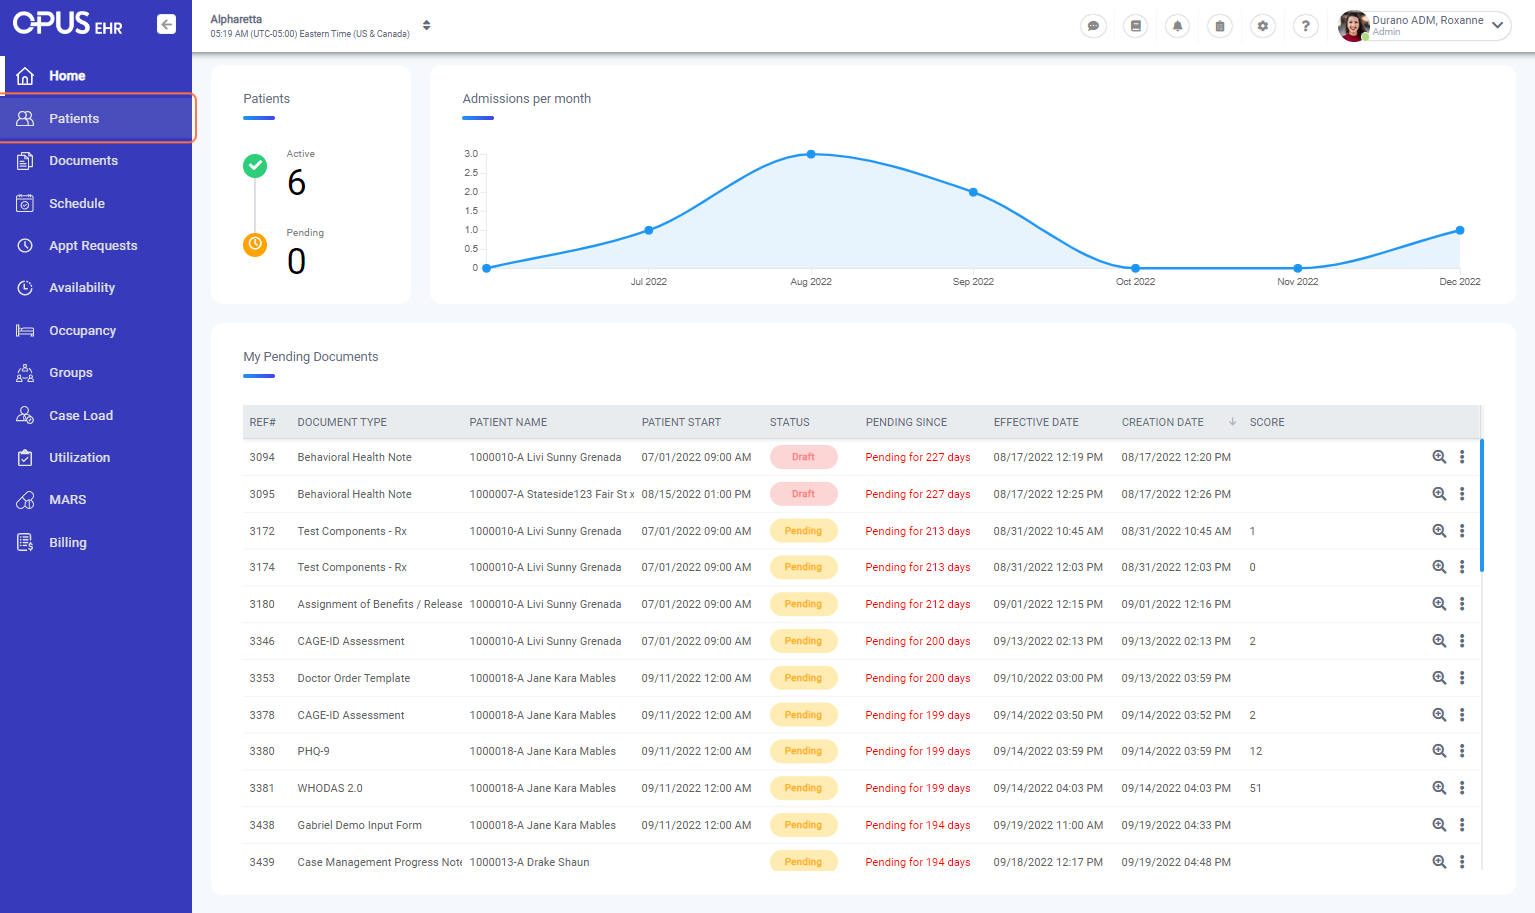1535x913 pixels.
Task: Collapse the sidebar with arrow button
Action: [167, 24]
